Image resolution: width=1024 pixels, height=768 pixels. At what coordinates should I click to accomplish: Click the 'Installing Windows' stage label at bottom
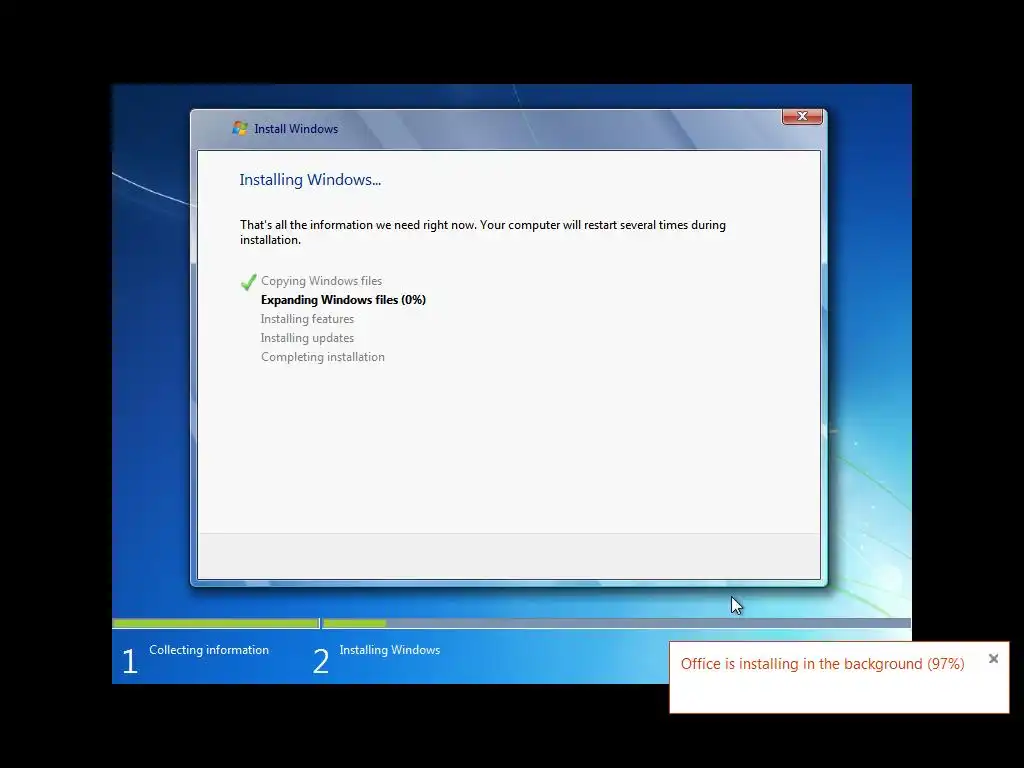[390, 650]
